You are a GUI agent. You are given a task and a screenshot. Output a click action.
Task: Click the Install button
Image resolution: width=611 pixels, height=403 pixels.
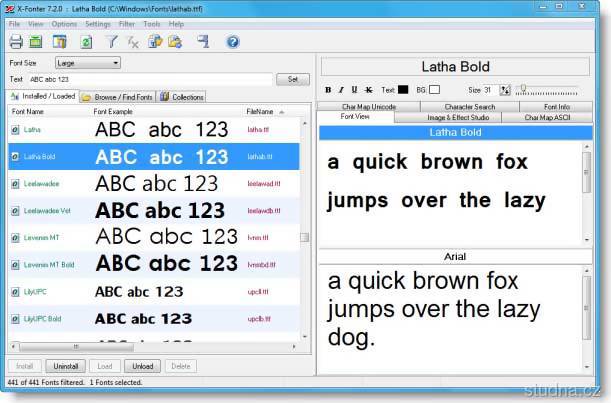coord(25,366)
